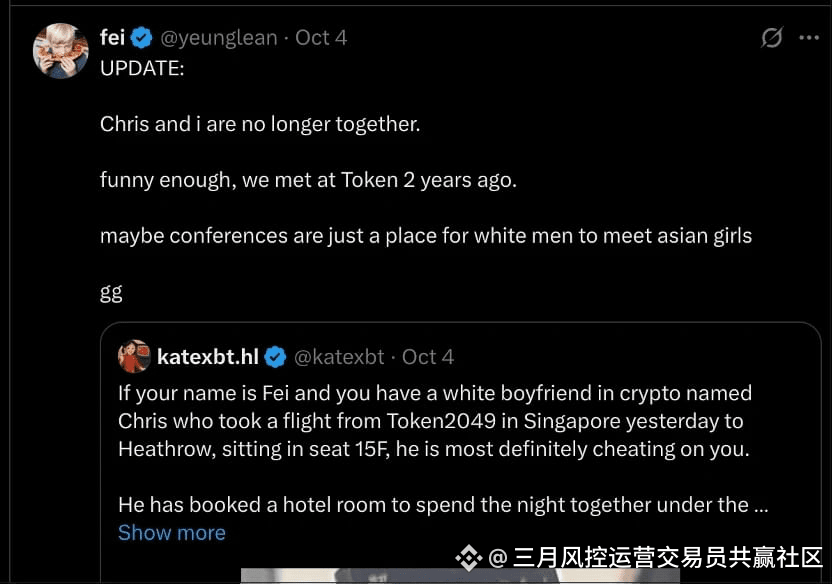This screenshot has width=832, height=584.
Task: Click the 三月风控运营交易员共赢社区 watermark text
Action: [667, 557]
